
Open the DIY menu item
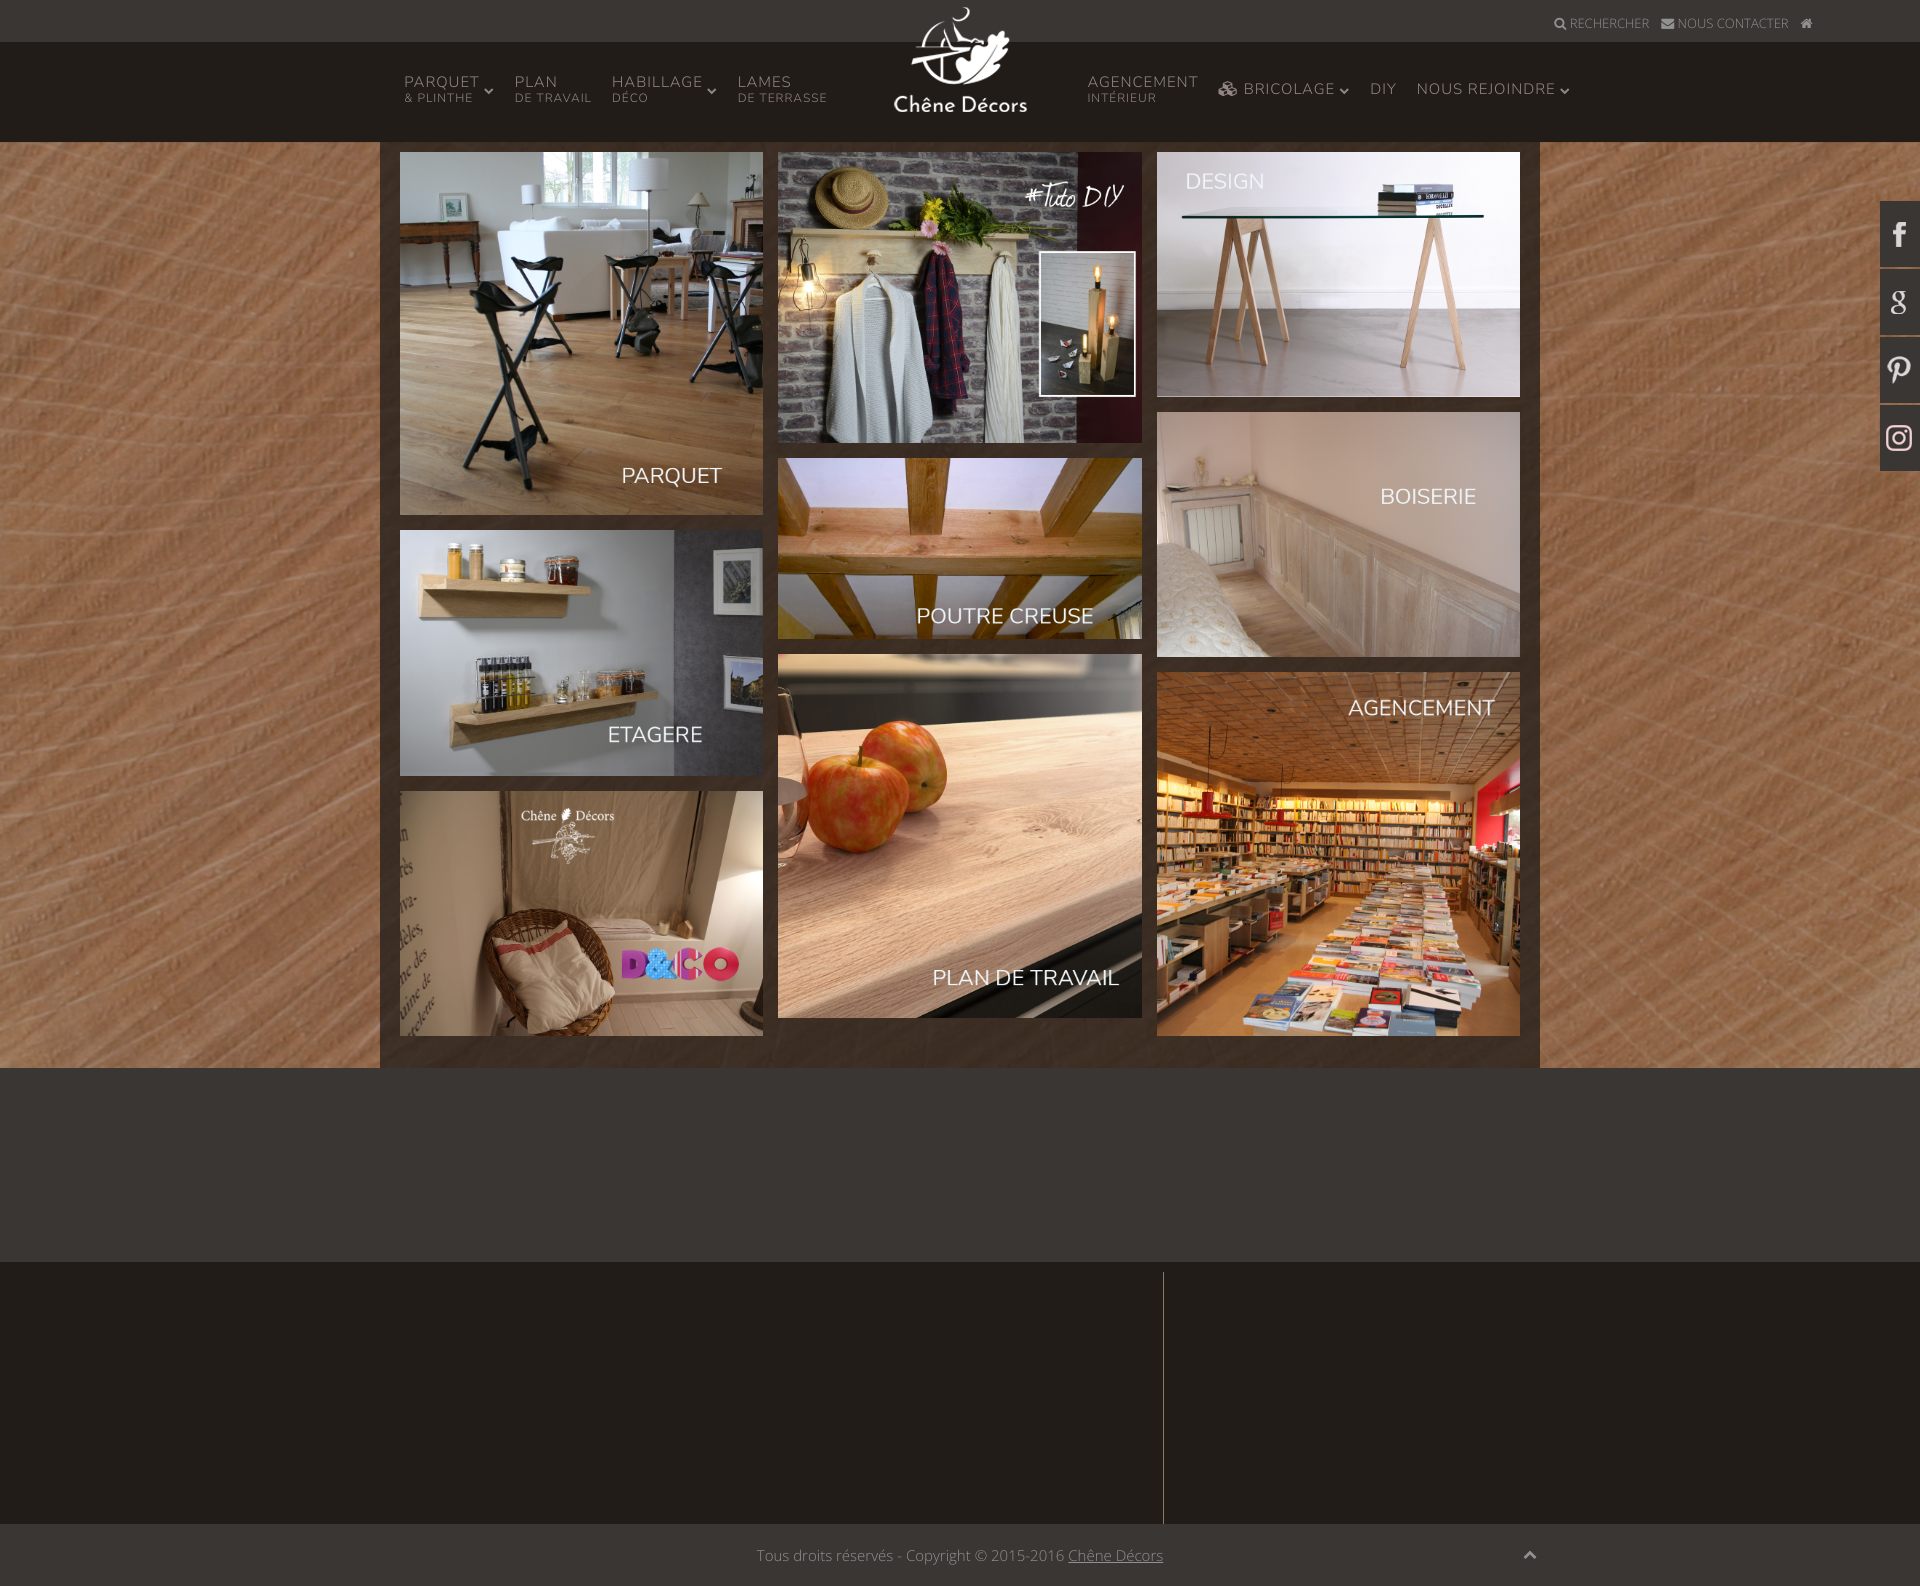click(1382, 89)
